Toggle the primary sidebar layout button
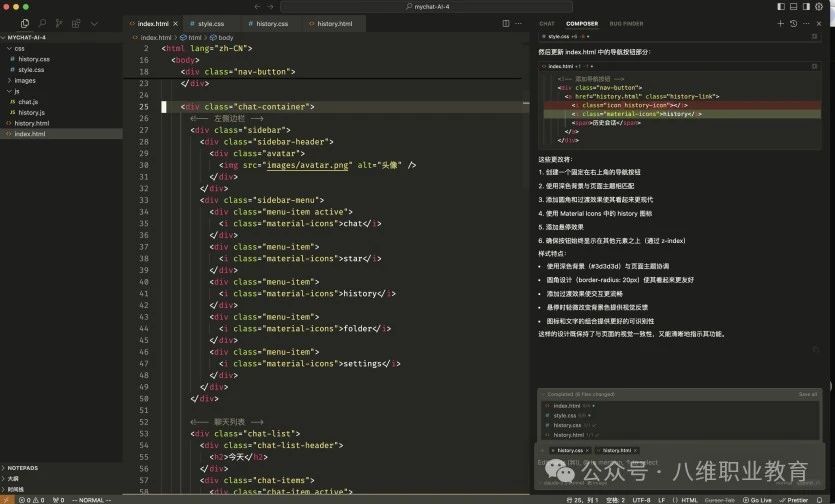 [782, 6]
